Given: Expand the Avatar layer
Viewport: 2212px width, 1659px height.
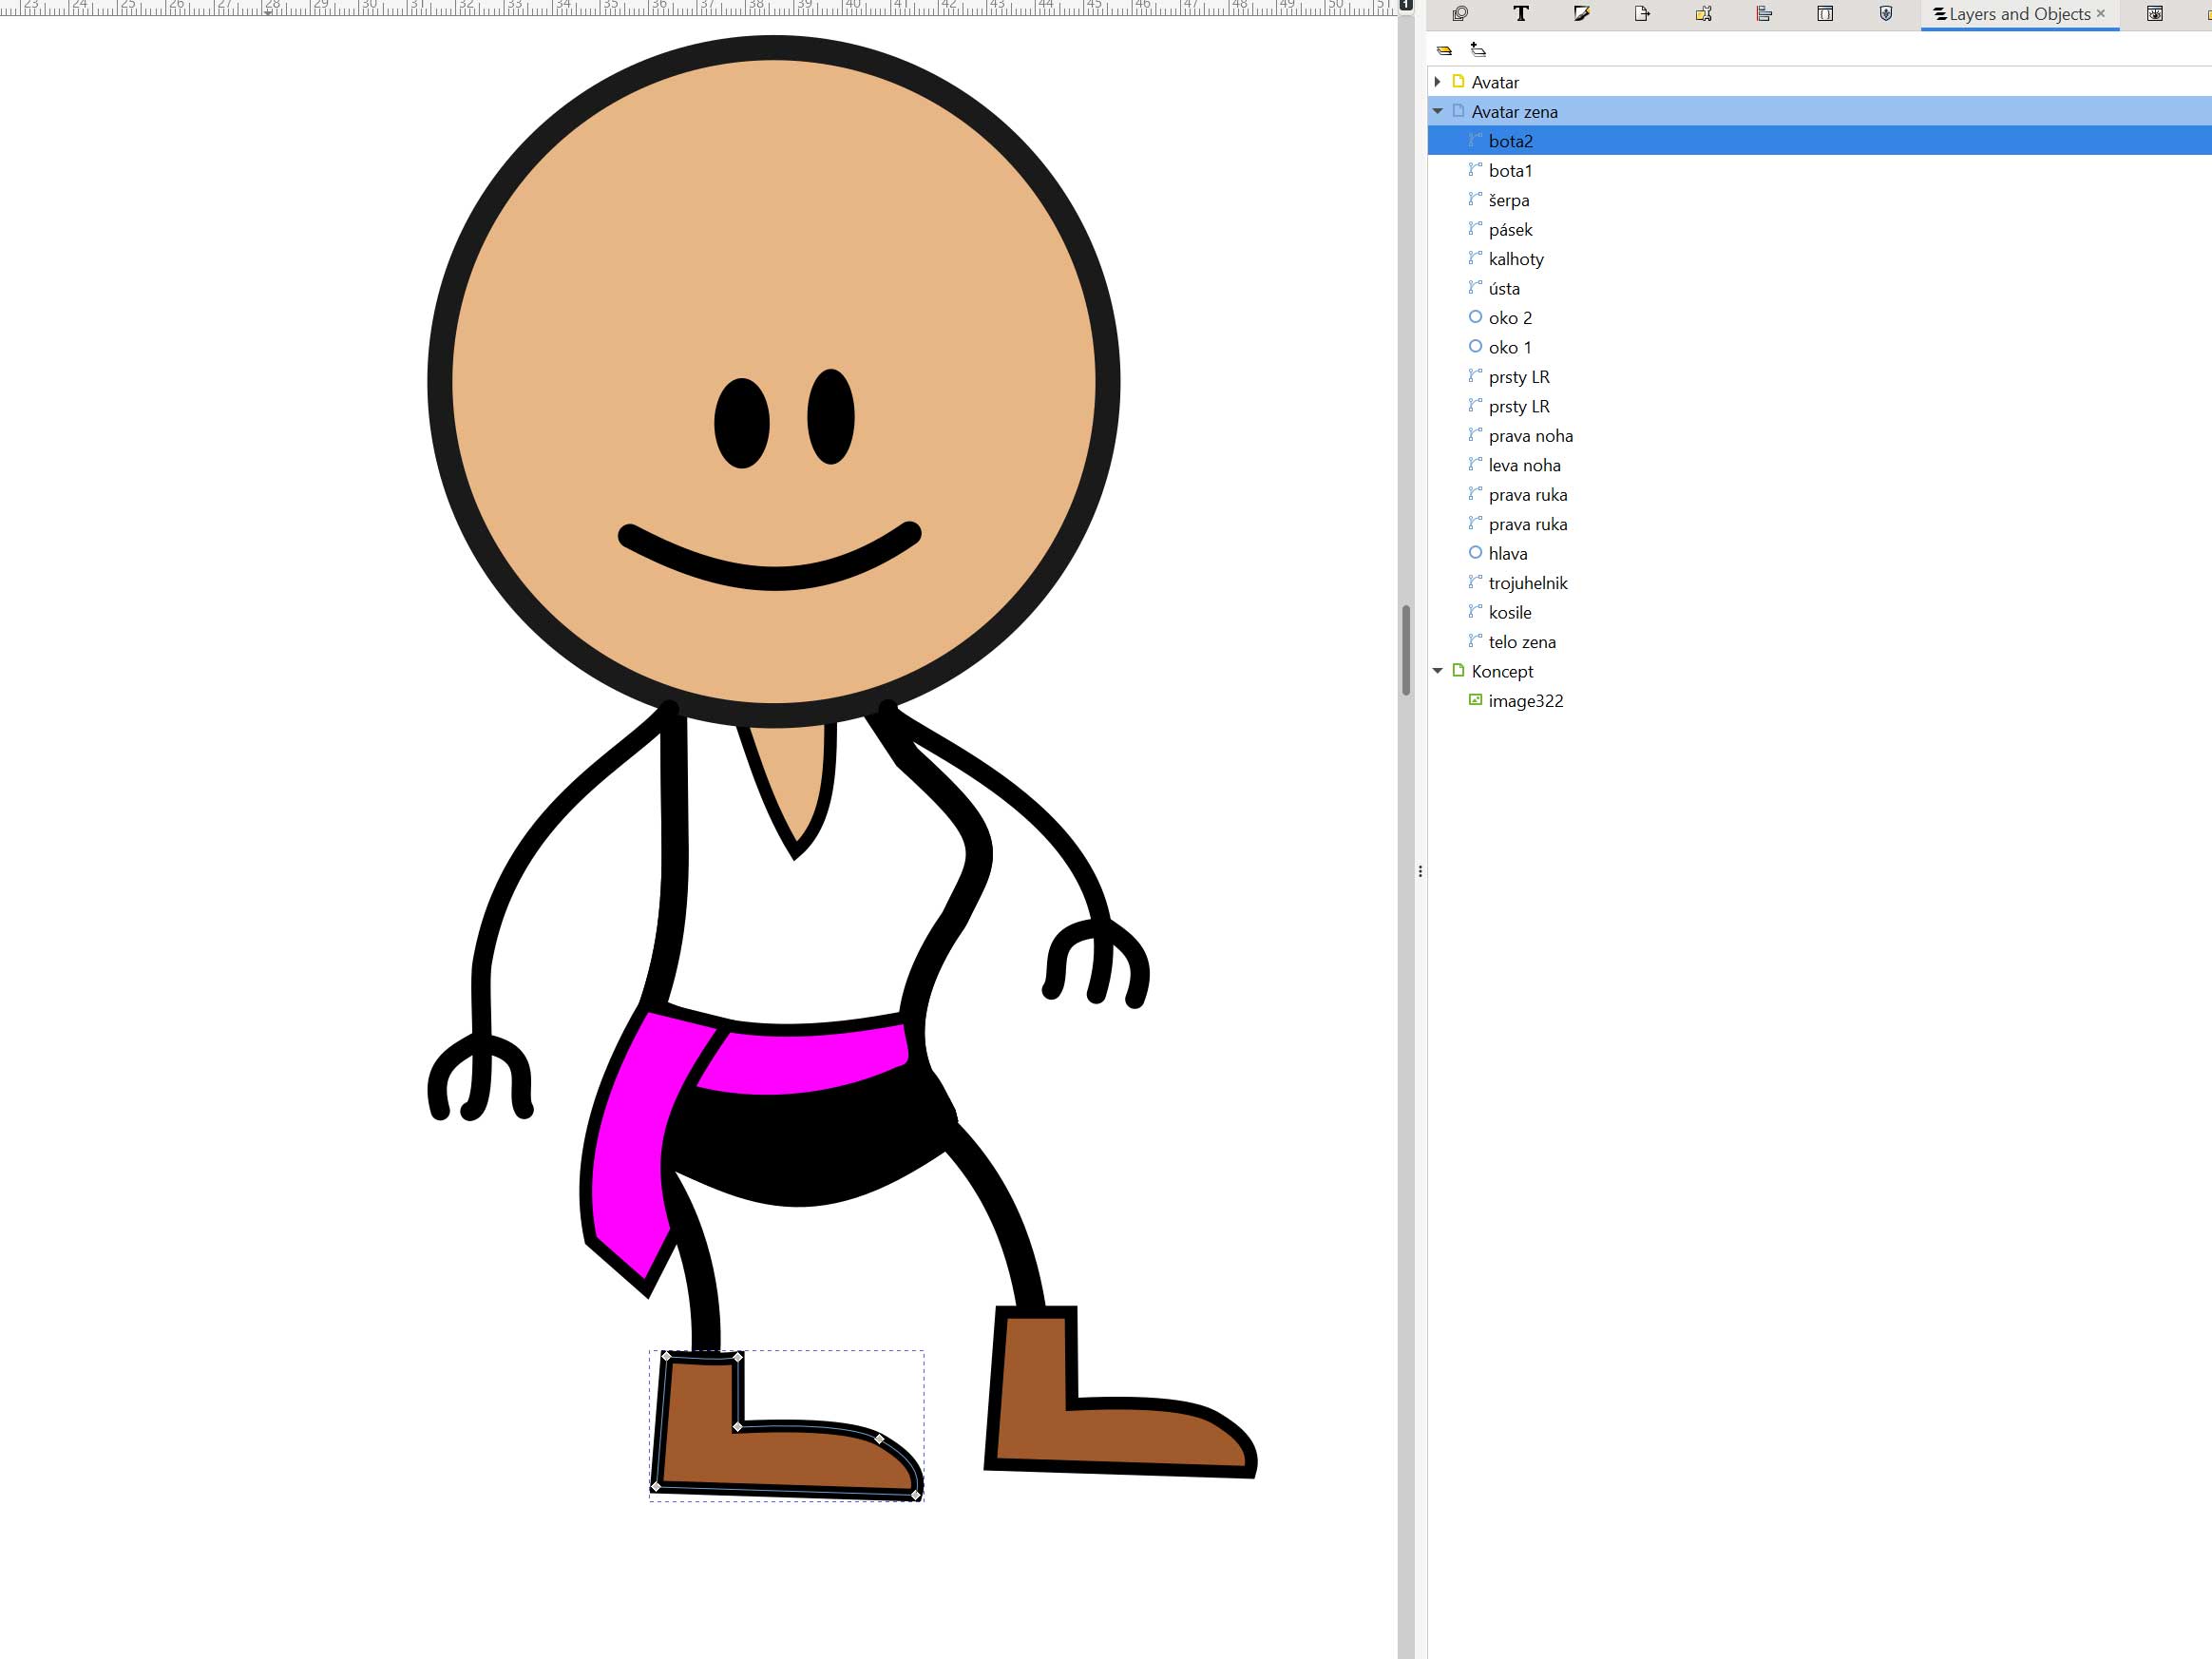Looking at the screenshot, I should [x=1437, y=82].
